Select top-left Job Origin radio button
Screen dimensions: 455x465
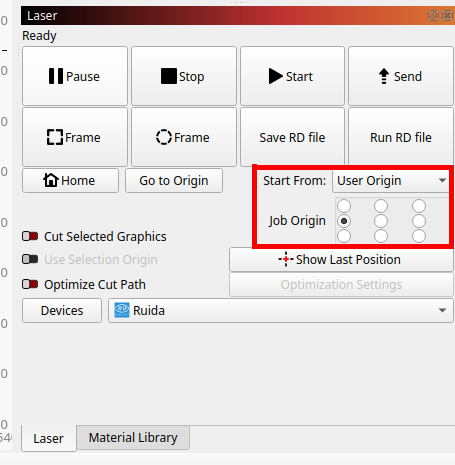coord(344,206)
